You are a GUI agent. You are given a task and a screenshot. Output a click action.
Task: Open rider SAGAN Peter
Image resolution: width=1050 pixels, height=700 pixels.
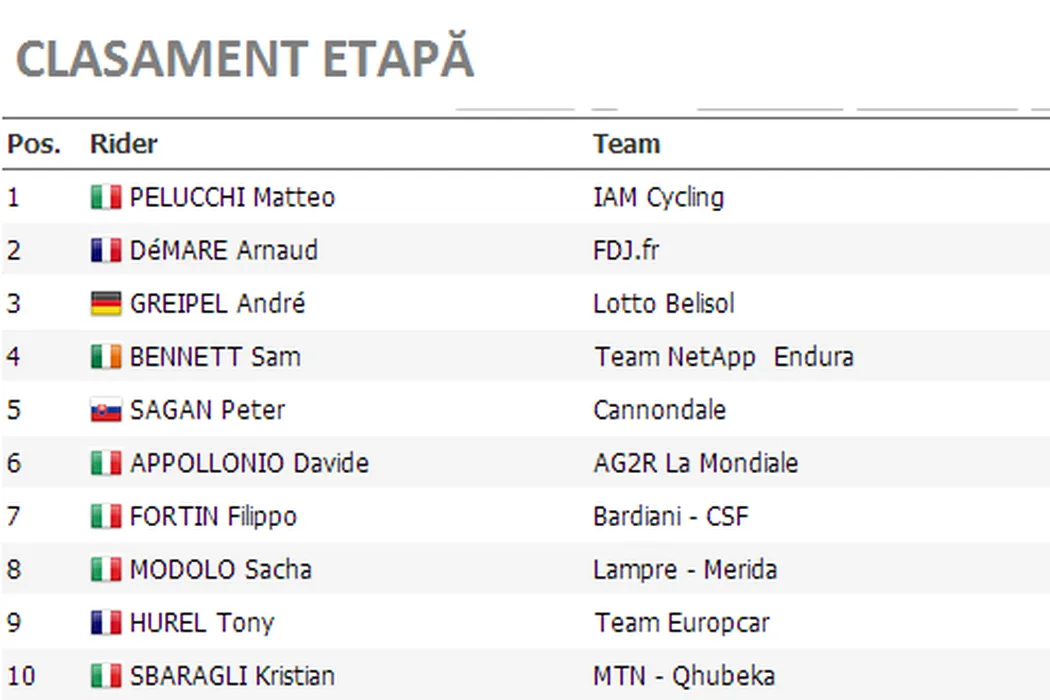207,410
